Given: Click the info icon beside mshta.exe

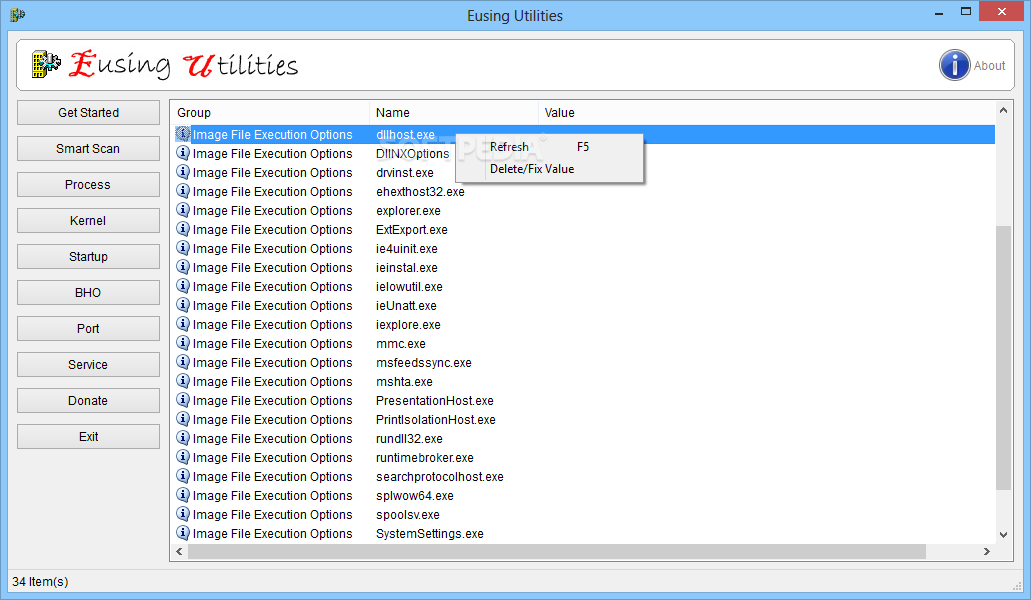Looking at the screenshot, I should [183, 382].
